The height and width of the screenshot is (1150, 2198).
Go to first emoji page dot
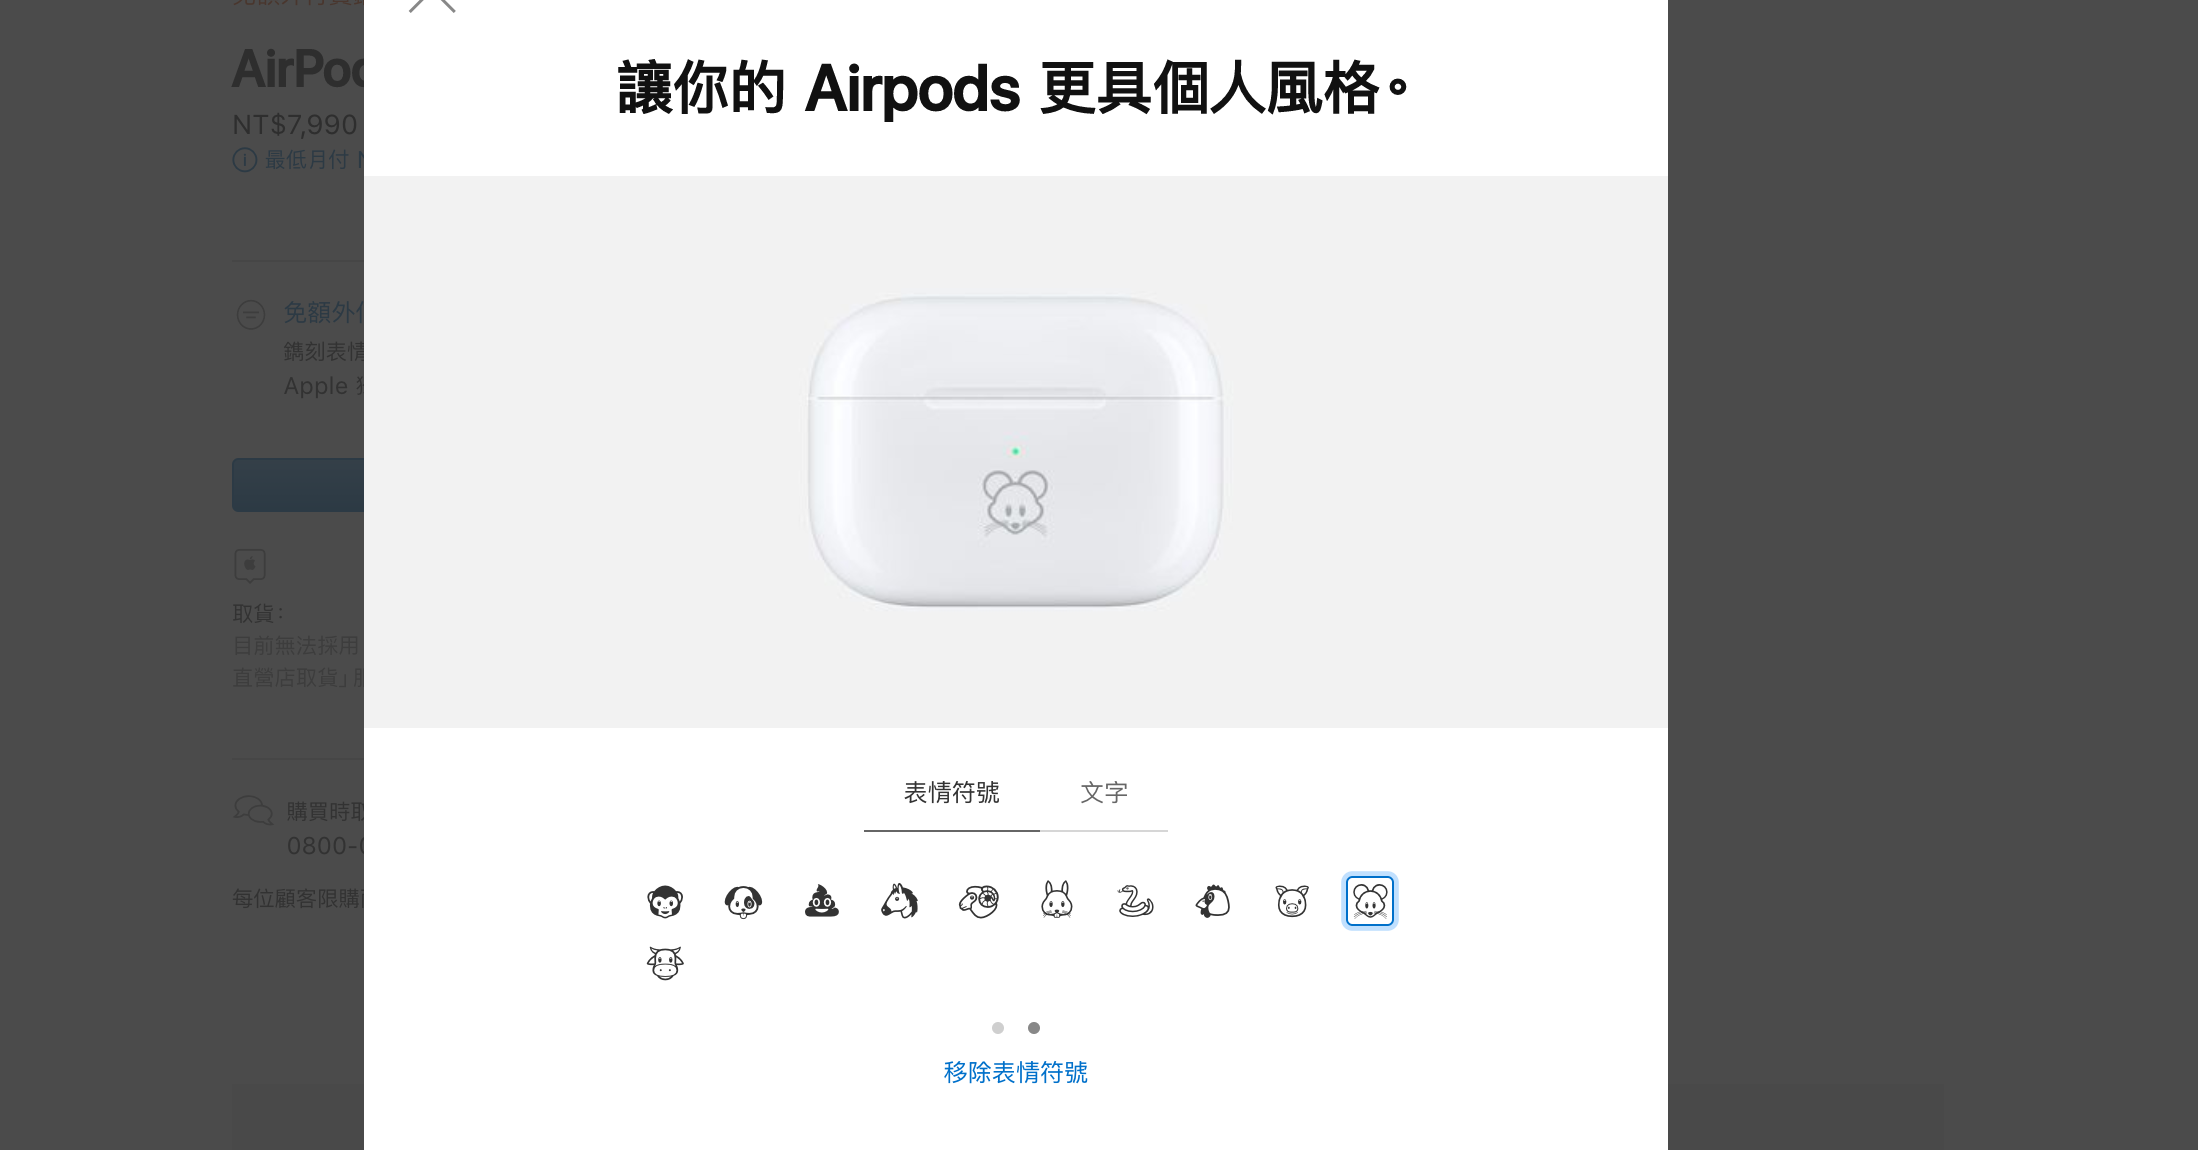tap(998, 1028)
